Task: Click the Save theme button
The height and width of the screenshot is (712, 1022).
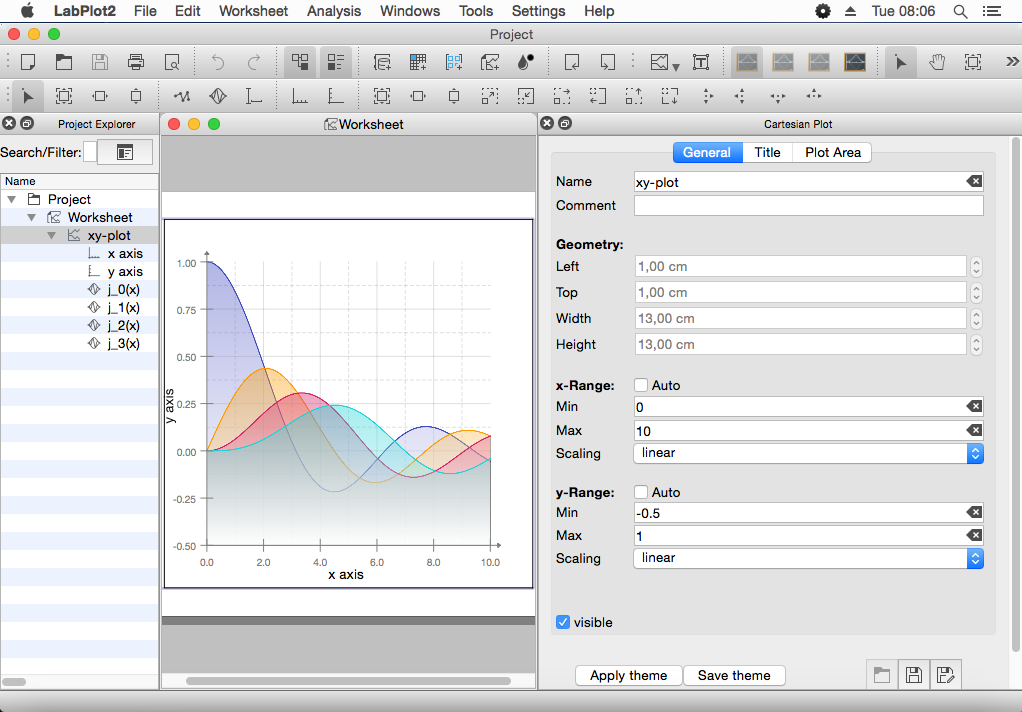Action: (x=734, y=675)
